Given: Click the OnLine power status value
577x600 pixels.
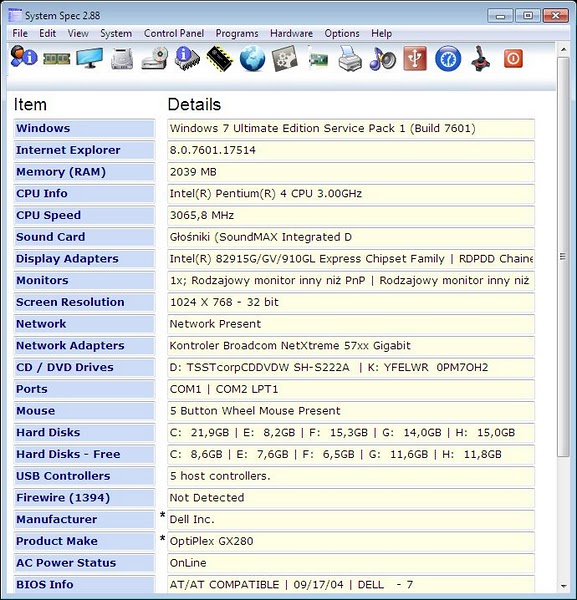Looking at the screenshot, I should 351,563.
